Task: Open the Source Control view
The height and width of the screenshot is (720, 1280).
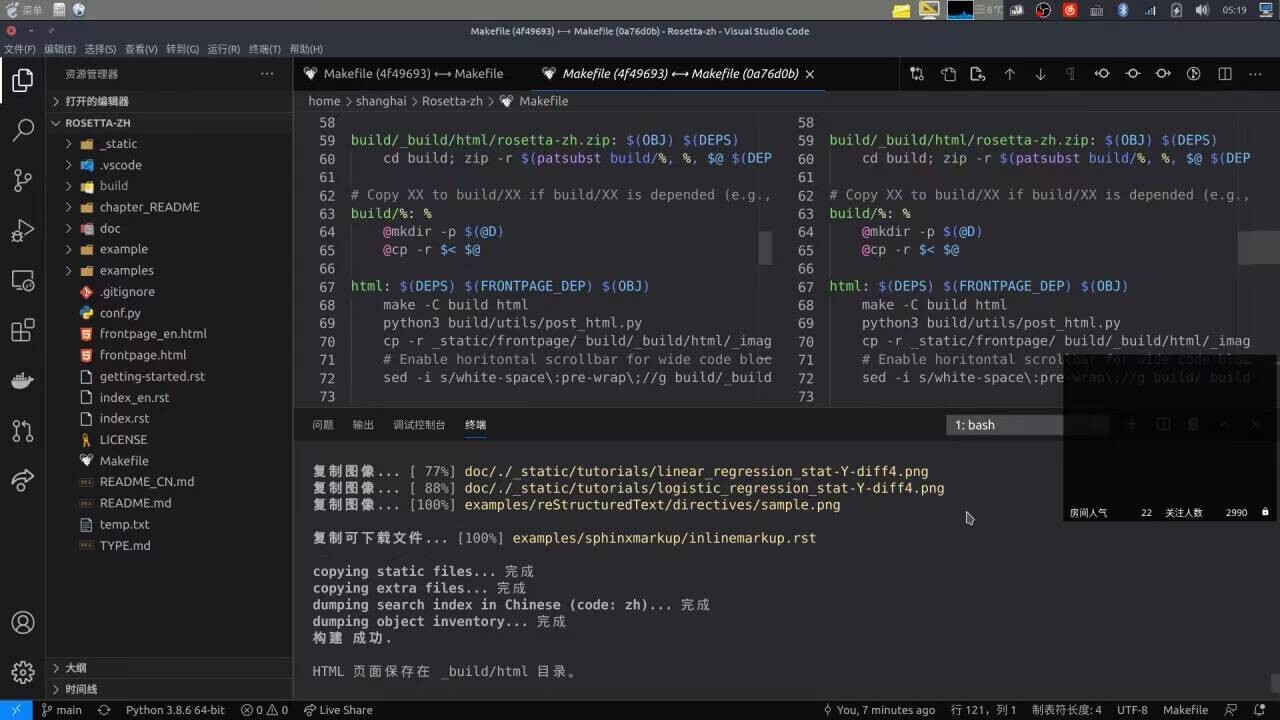Action: [x=22, y=181]
